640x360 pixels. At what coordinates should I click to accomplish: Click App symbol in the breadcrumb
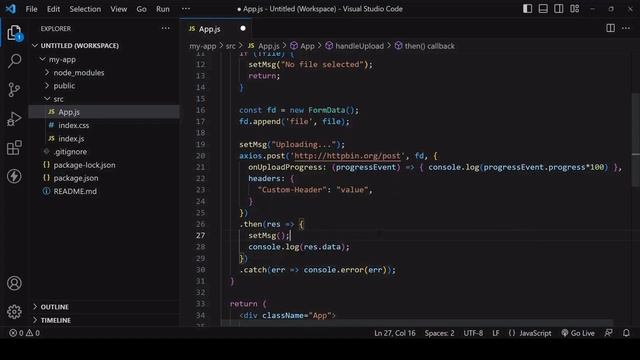[x=302, y=46]
